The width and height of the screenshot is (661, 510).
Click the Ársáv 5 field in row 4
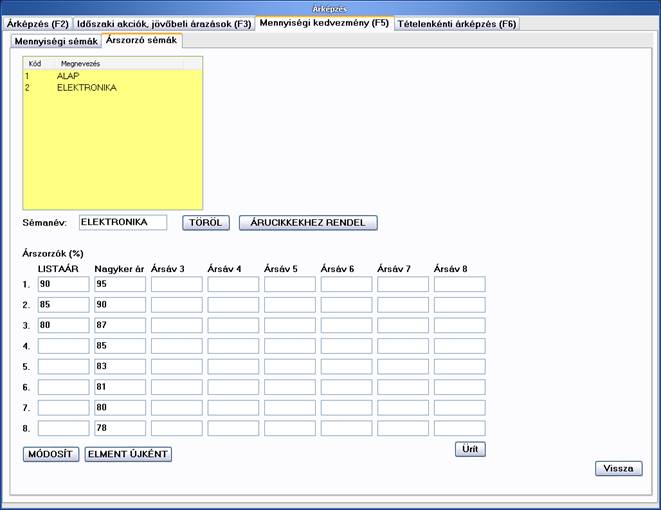point(290,346)
